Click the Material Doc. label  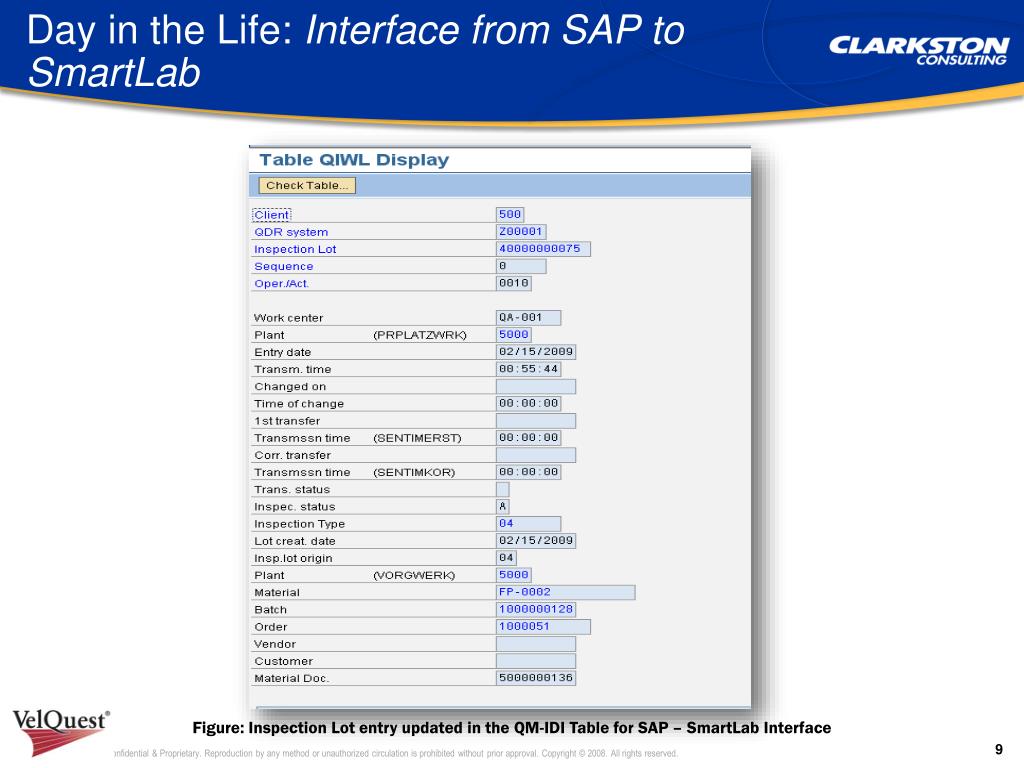point(292,679)
